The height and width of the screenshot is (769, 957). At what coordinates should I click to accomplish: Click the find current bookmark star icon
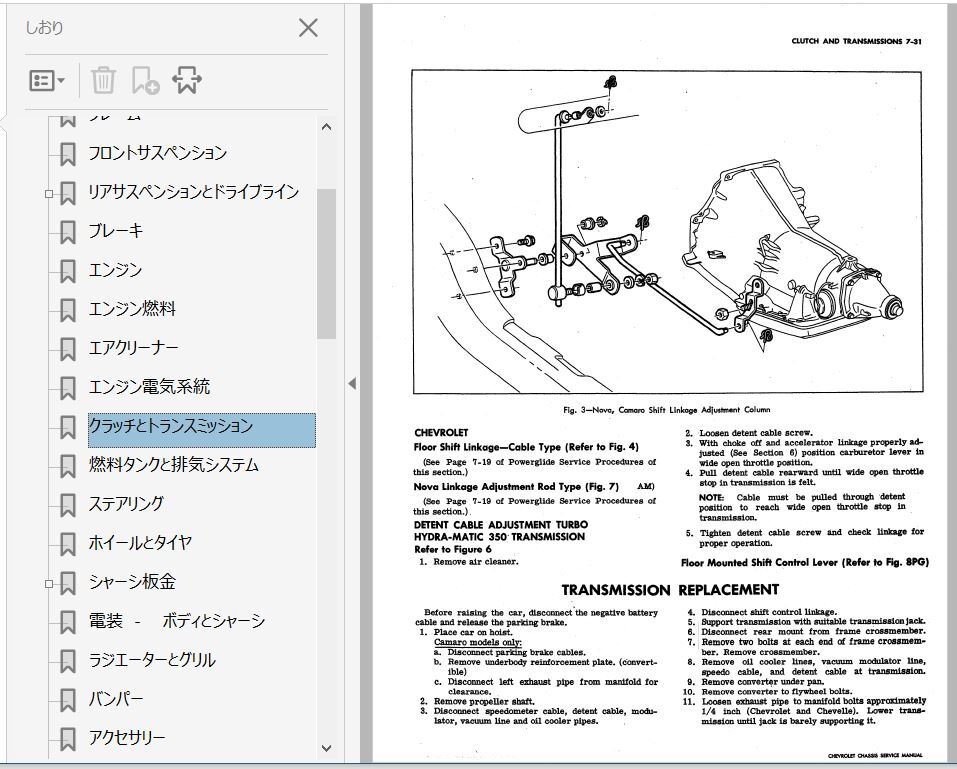click(186, 80)
